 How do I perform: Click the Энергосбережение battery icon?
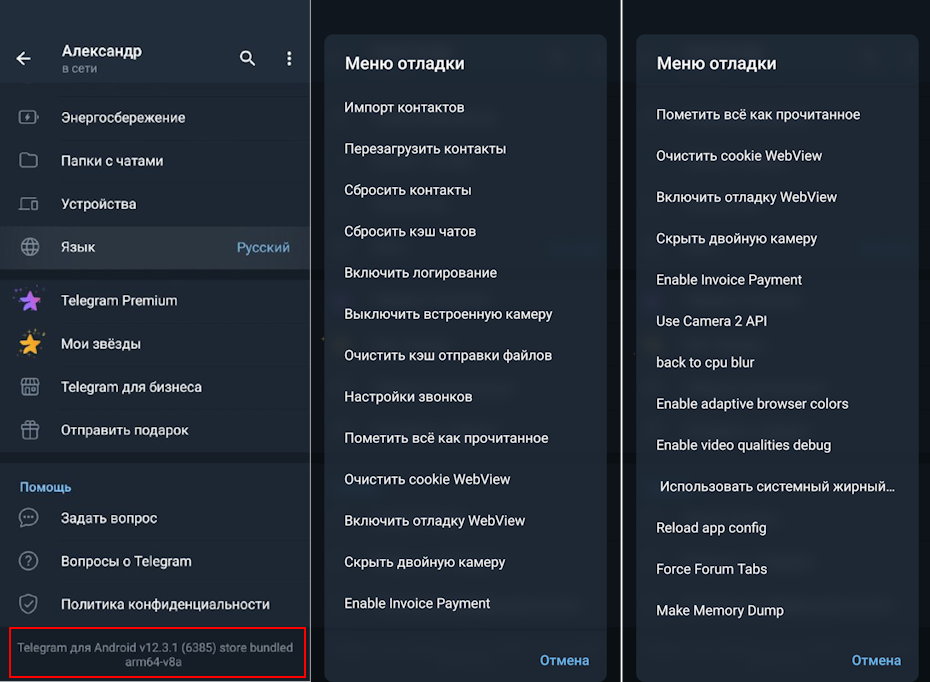pyautogui.click(x=29, y=117)
